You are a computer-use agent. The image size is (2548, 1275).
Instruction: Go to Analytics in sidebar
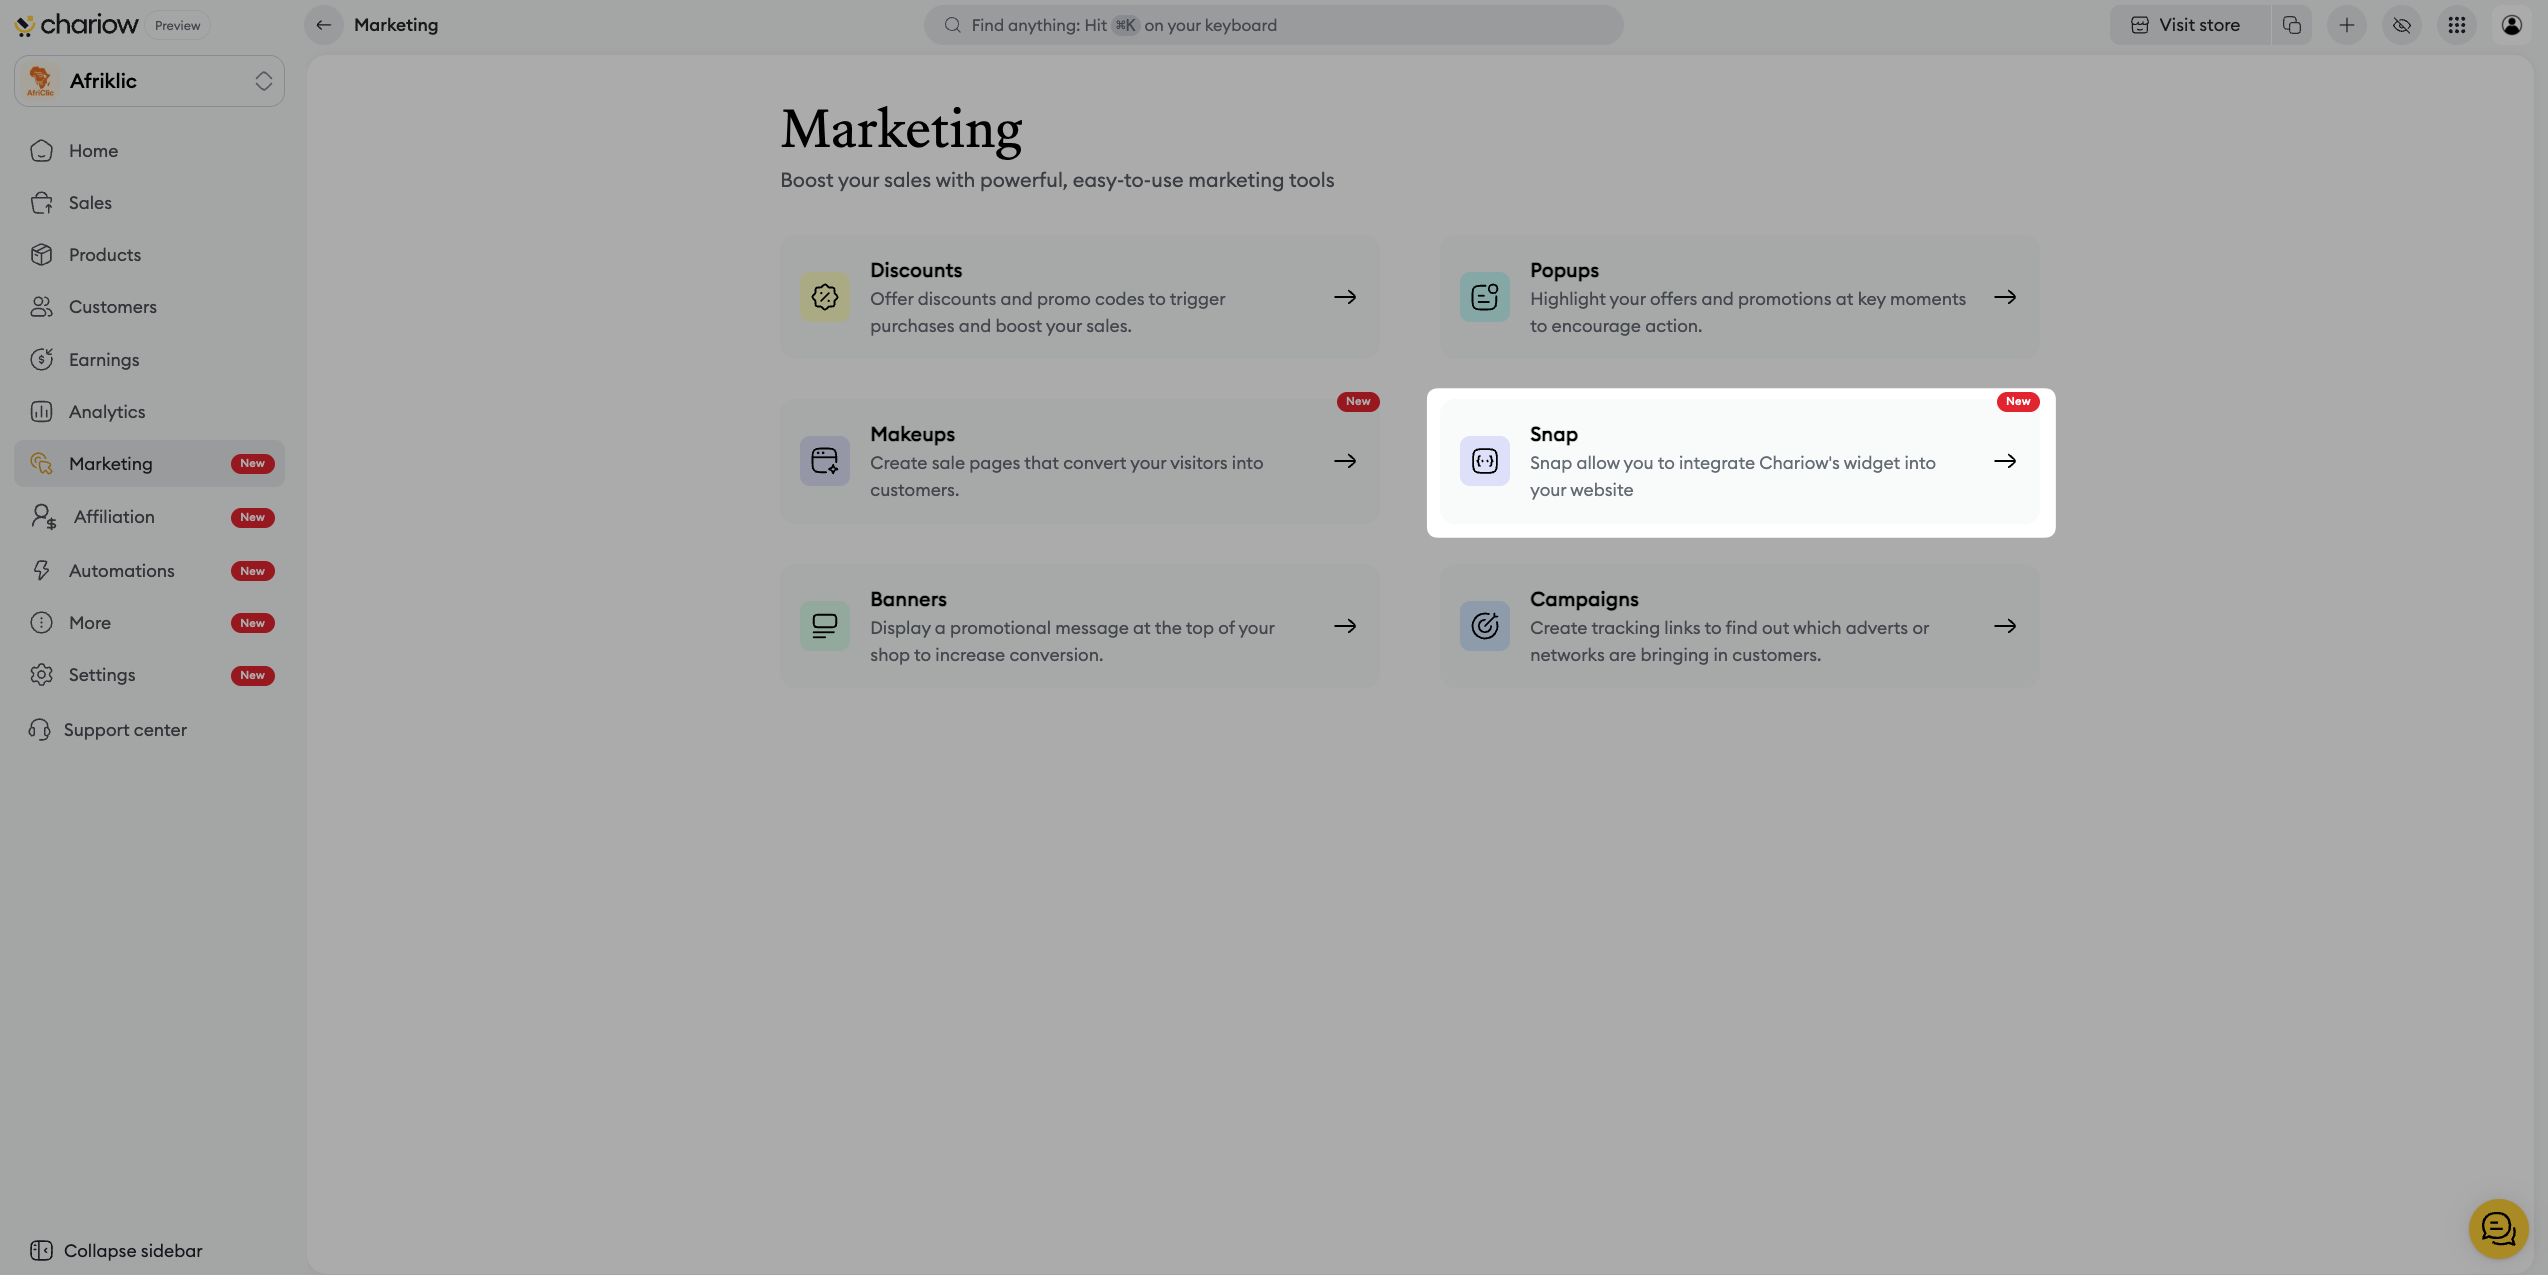pos(106,412)
